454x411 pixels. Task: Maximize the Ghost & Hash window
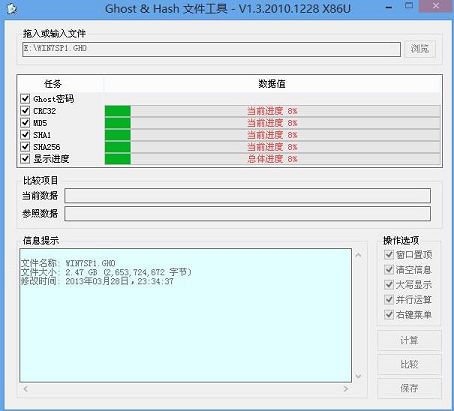[409, 6]
